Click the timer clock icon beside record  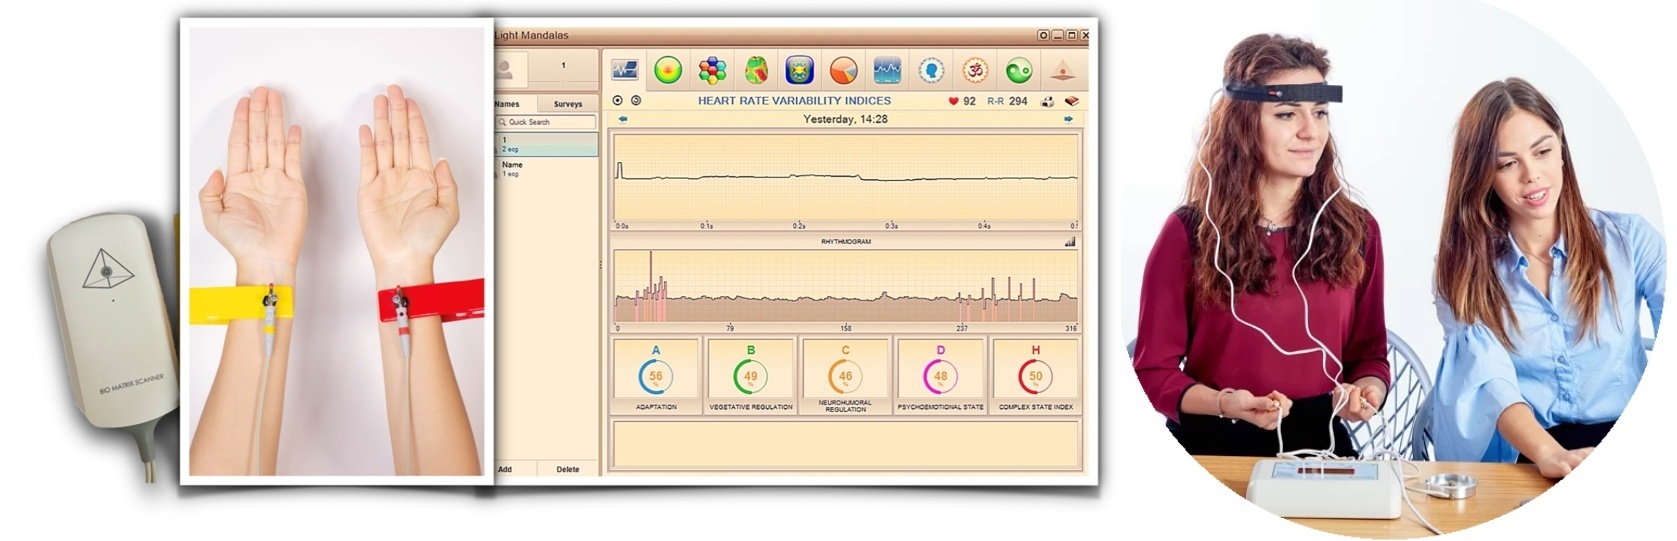pos(636,101)
